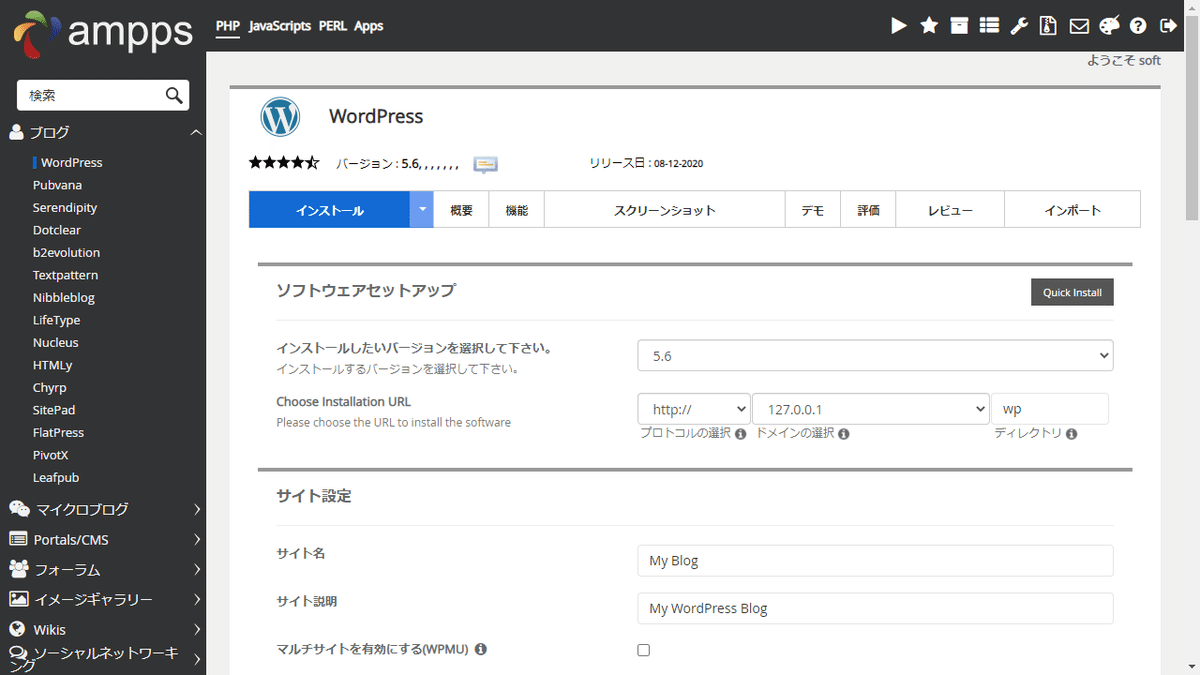Click the star rating

[x=284, y=162]
